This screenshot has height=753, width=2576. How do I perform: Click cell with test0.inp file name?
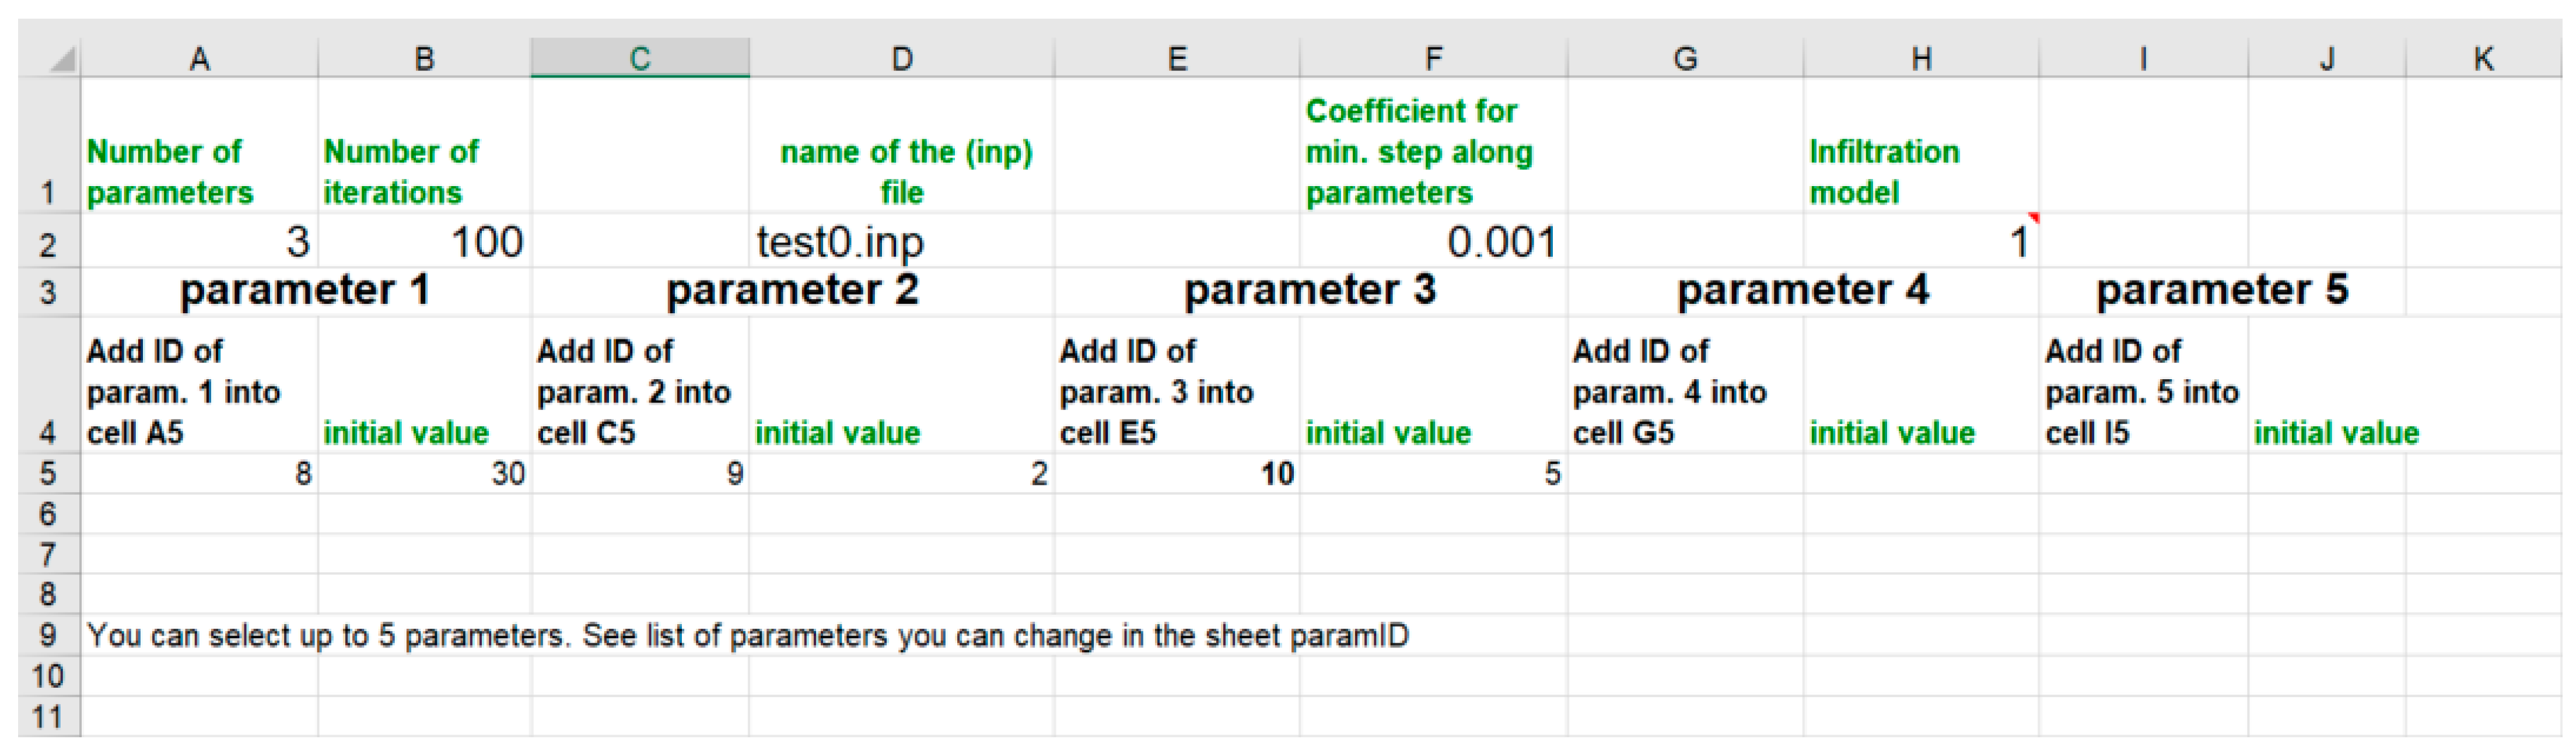[900, 242]
